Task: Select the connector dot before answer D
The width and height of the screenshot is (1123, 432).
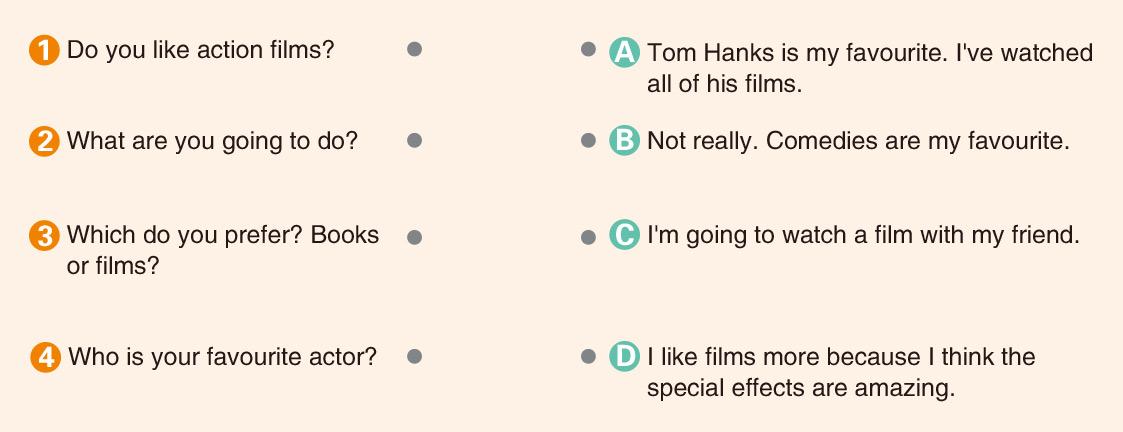Action: (x=588, y=356)
